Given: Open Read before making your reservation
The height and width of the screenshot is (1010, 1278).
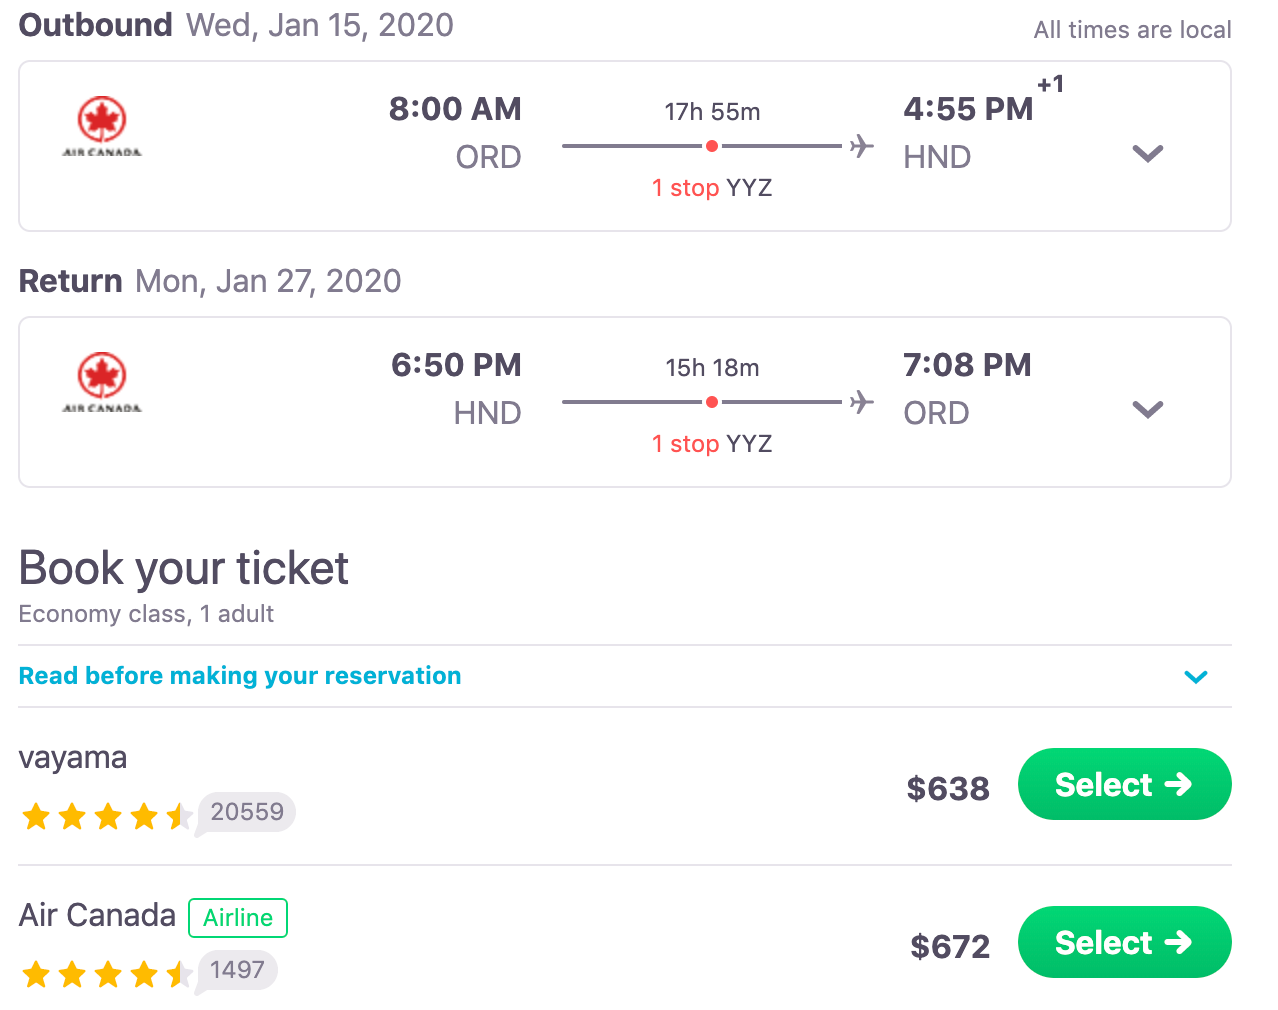Looking at the screenshot, I should pyautogui.click(x=240, y=676).
